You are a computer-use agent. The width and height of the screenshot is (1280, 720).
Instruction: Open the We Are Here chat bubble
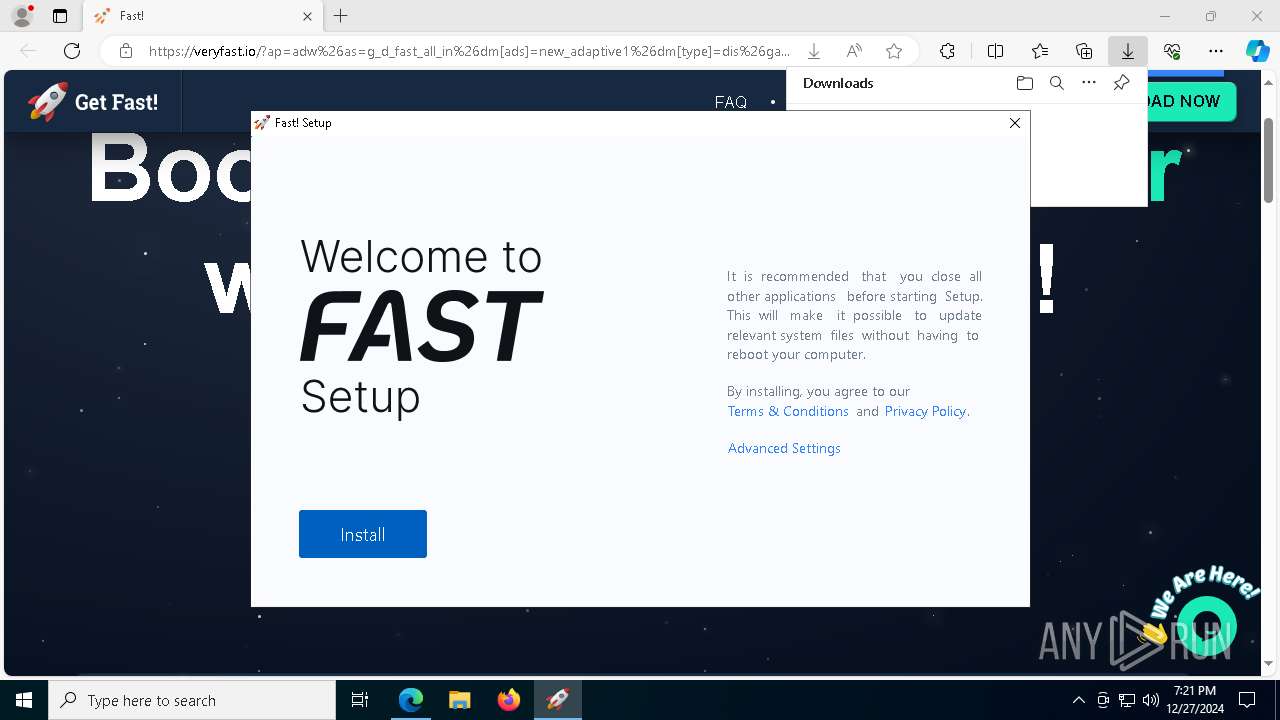click(x=1207, y=626)
